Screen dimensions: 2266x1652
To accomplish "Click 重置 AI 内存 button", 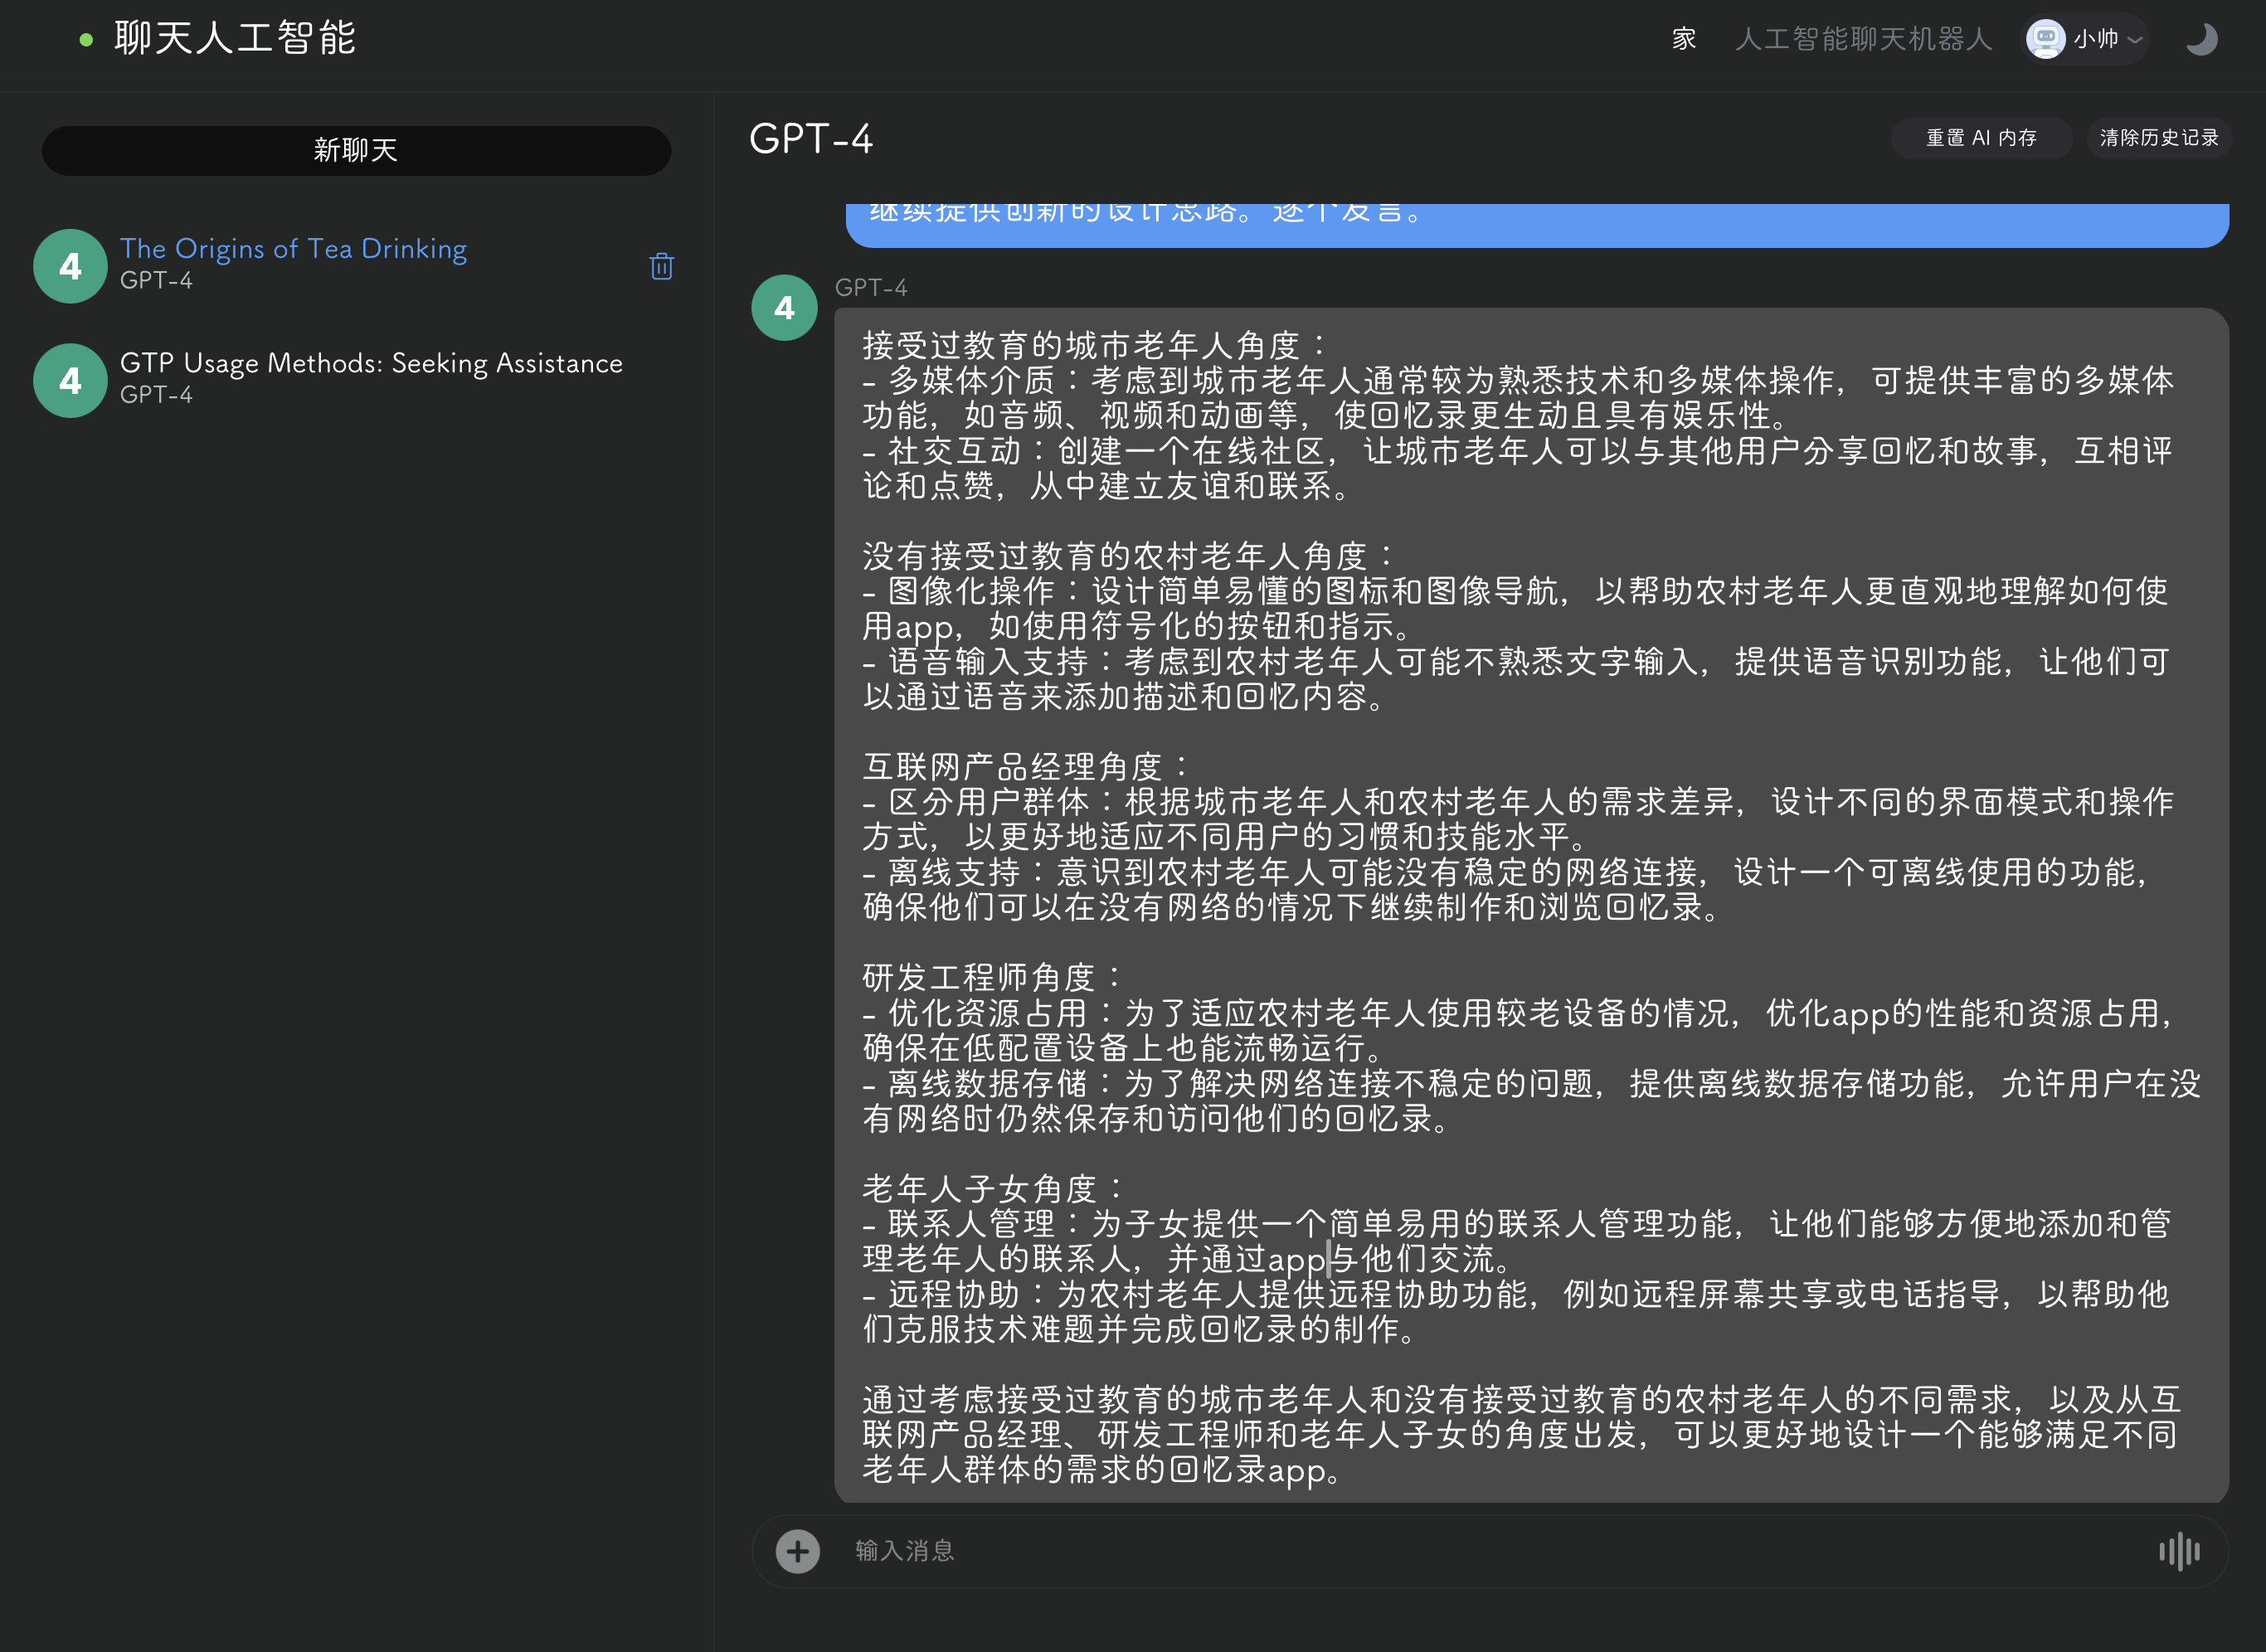I will coord(1981,138).
